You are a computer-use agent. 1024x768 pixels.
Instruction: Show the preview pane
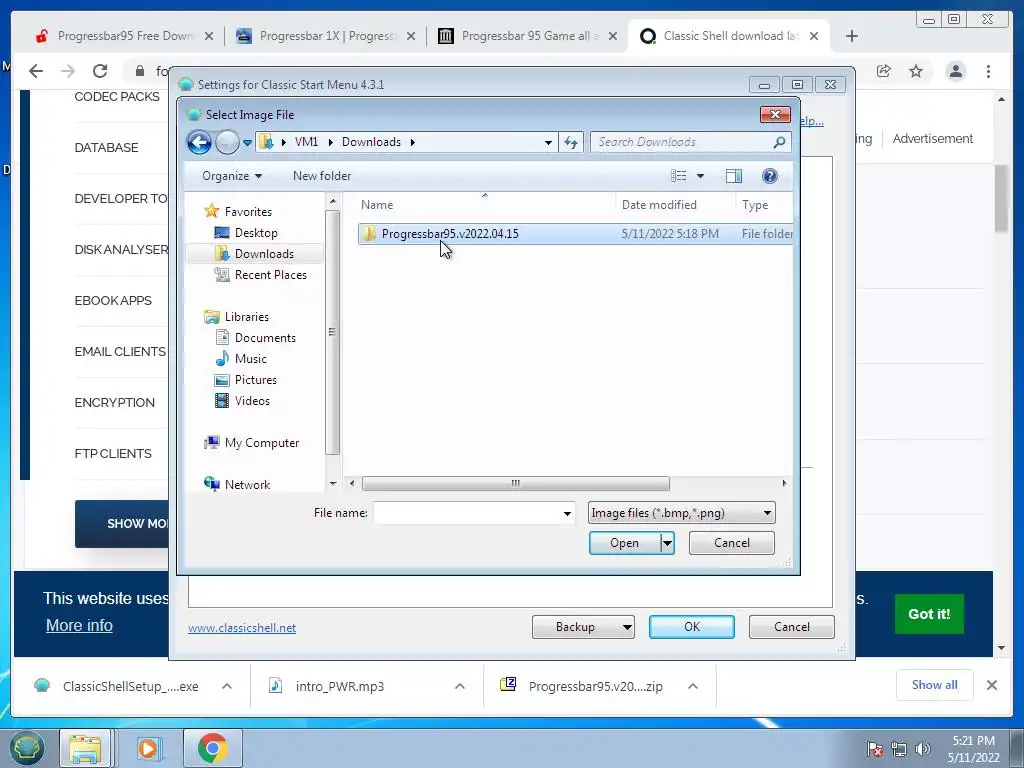pyautogui.click(x=733, y=176)
